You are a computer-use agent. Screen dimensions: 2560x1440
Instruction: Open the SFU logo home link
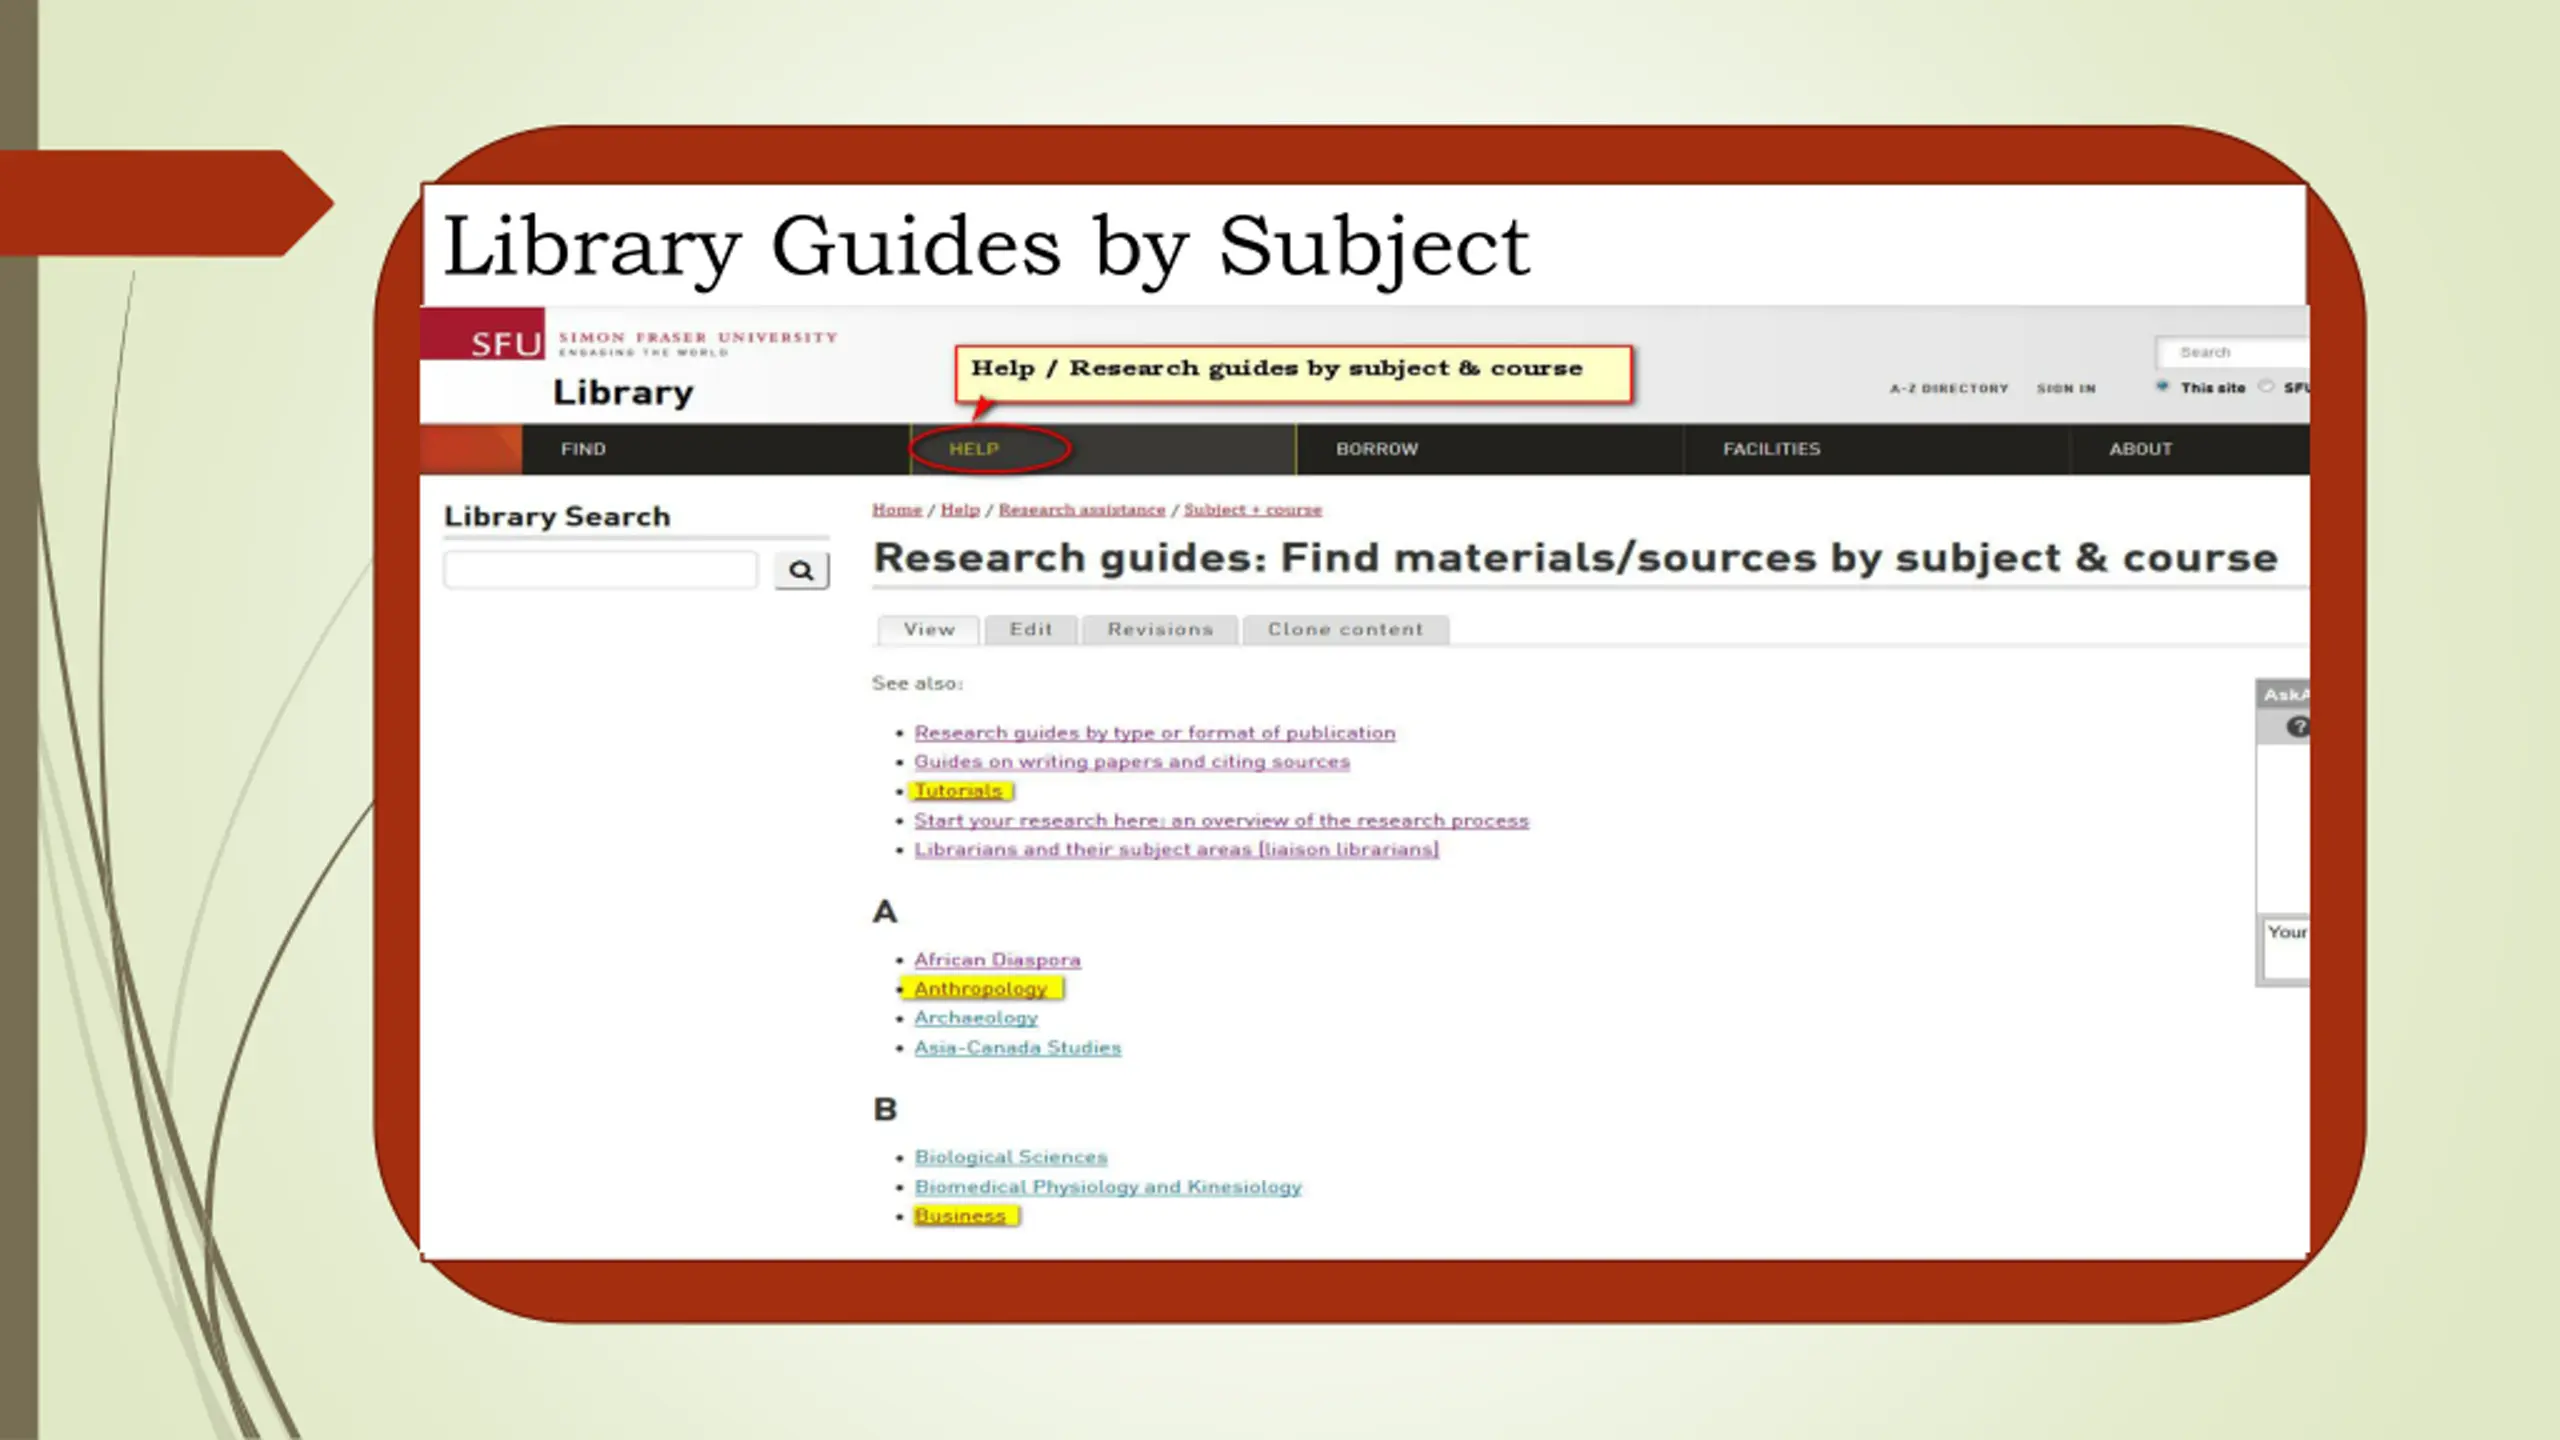(x=483, y=335)
